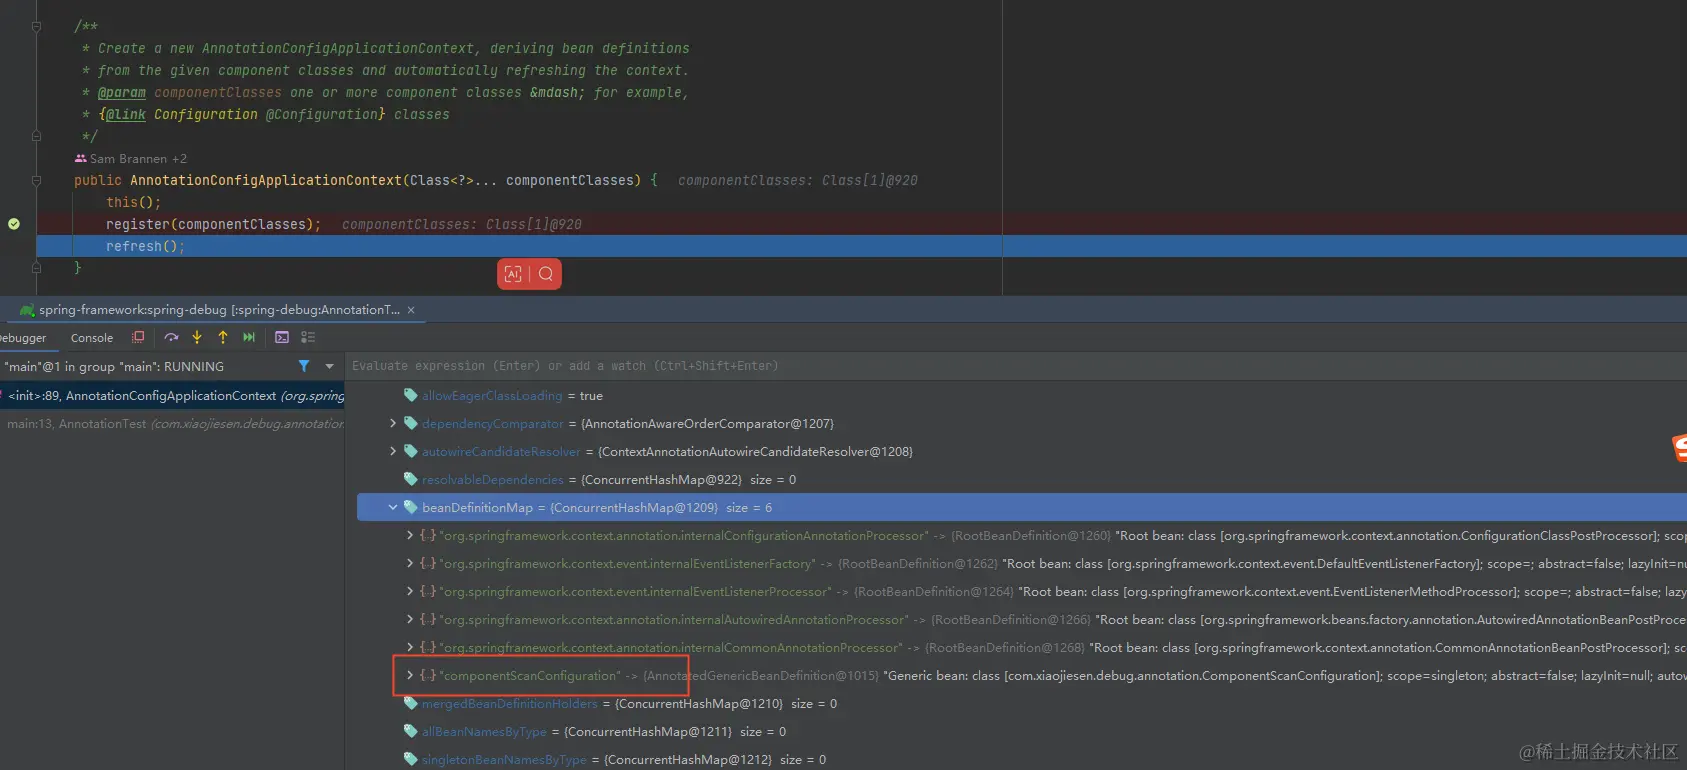The width and height of the screenshot is (1687, 770).
Task: Click the Run to Cursor icon
Action: coord(249,337)
